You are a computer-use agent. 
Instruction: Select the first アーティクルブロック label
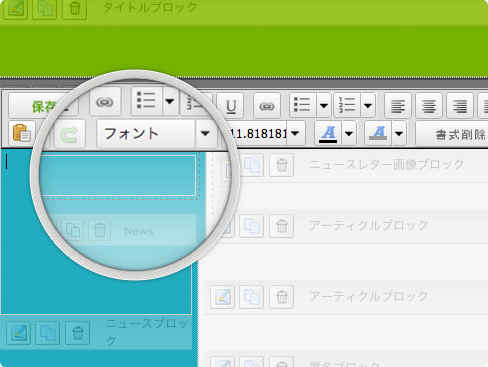click(369, 226)
